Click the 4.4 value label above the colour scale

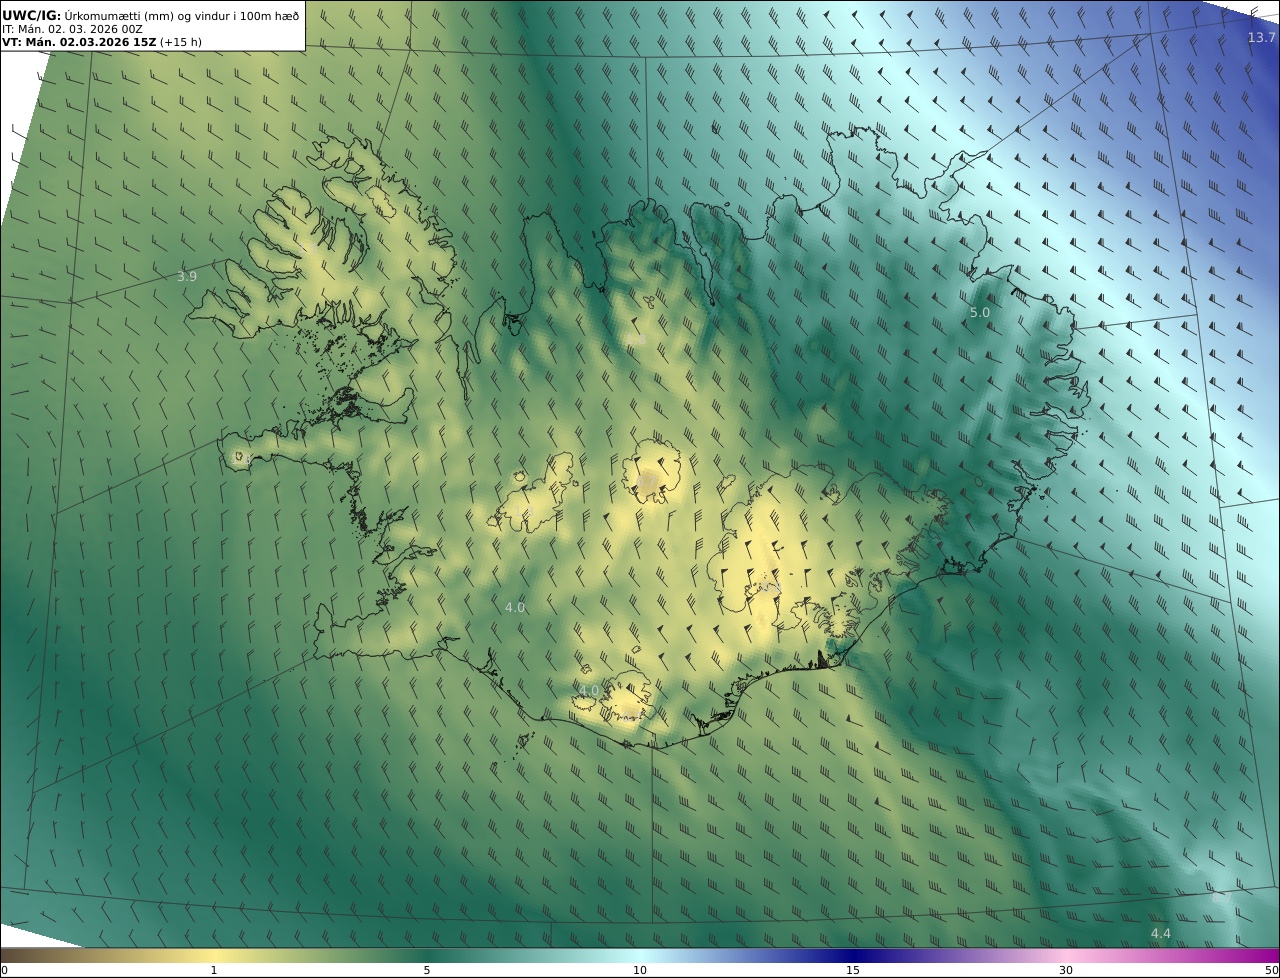tap(1160, 933)
